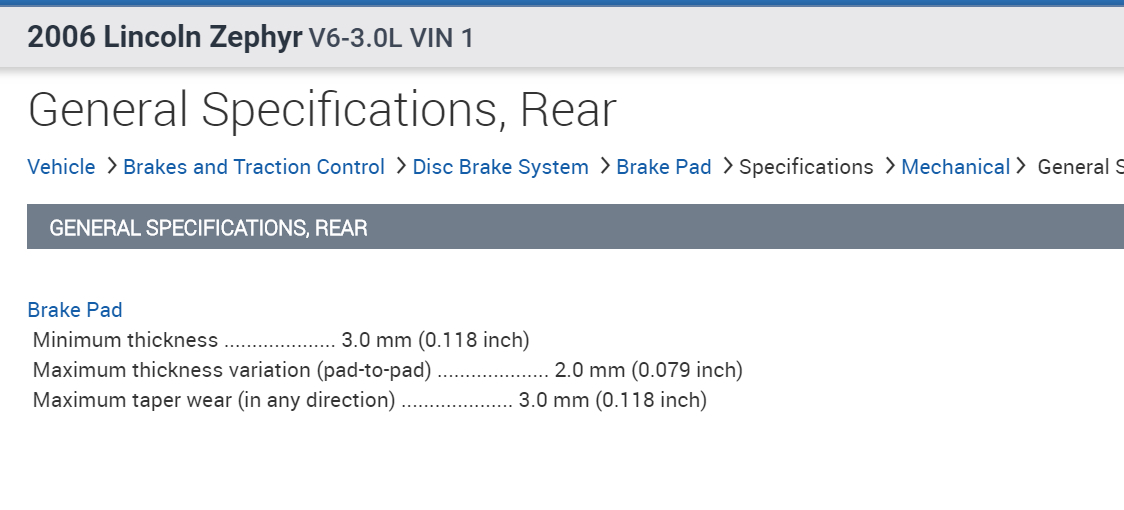Open the blue Brake Pad link above Minimum thickness

(x=75, y=310)
